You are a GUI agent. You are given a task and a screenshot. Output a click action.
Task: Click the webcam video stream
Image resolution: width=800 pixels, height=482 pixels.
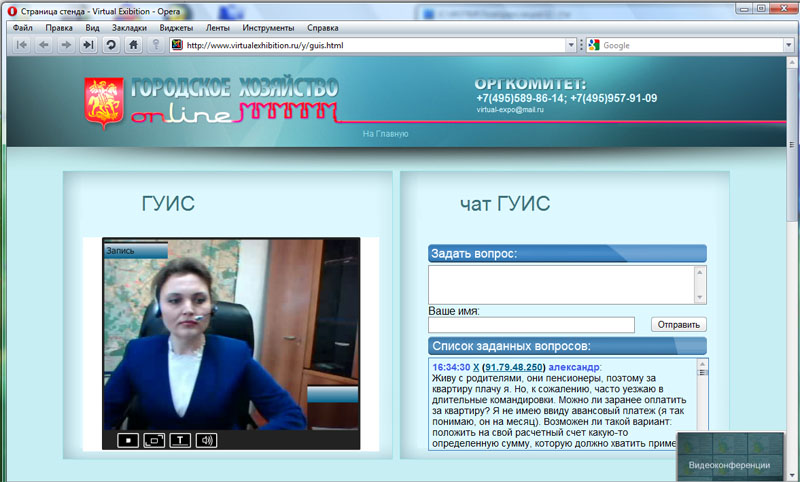click(231, 335)
